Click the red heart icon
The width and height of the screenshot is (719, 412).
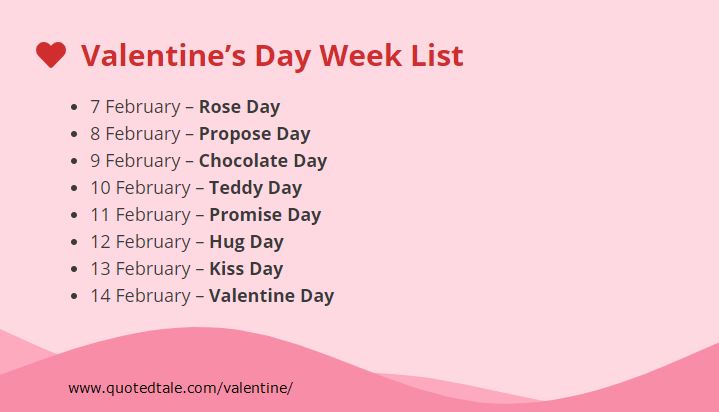pyautogui.click(x=51, y=55)
